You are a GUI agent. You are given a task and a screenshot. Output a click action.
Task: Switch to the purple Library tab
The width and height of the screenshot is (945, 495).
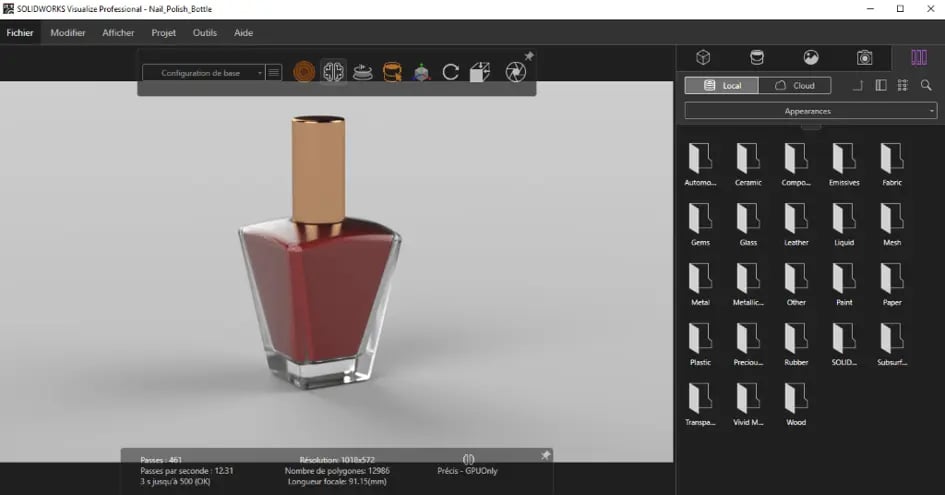click(918, 57)
